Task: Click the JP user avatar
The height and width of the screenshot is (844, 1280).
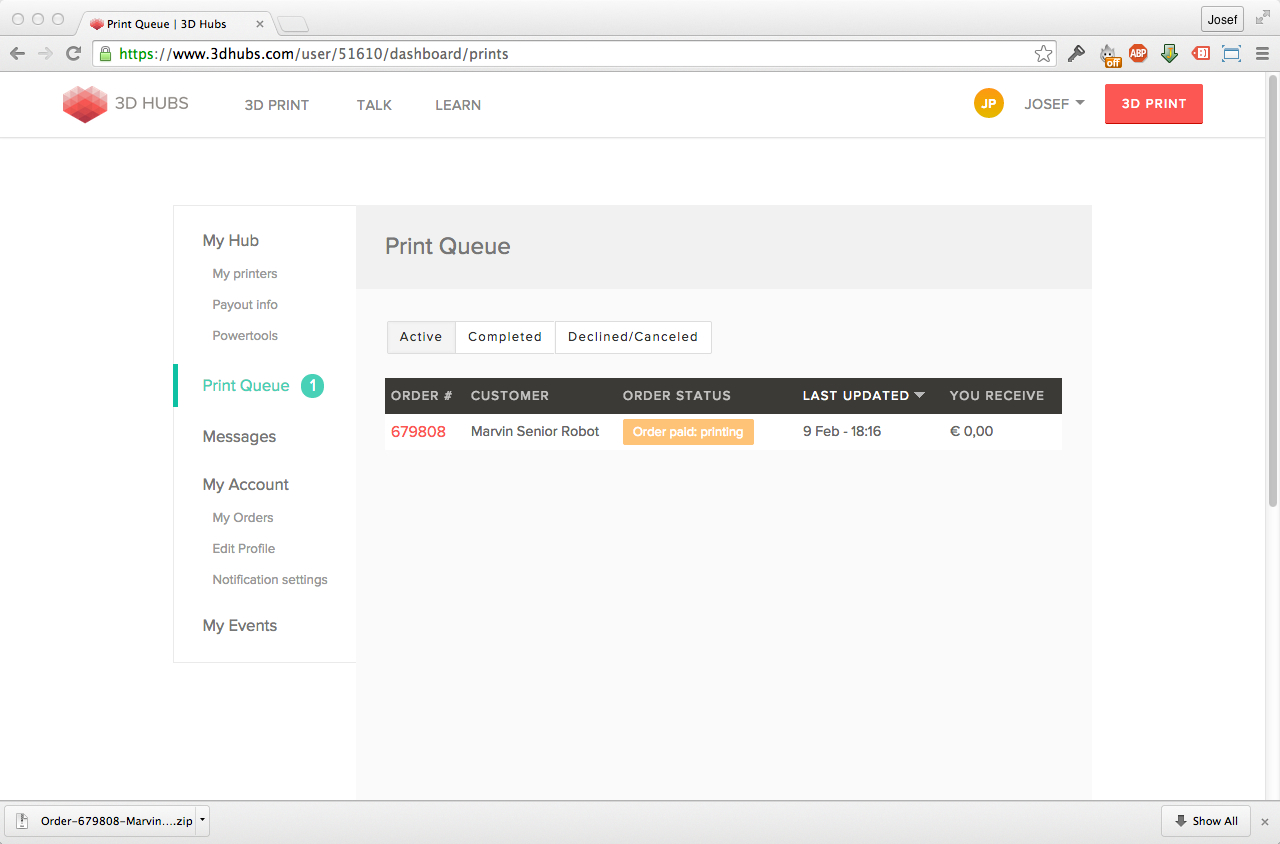Action: (988, 103)
